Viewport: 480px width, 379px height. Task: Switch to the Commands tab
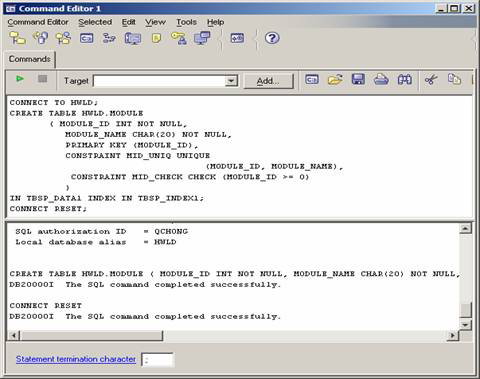pyautogui.click(x=29, y=59)
